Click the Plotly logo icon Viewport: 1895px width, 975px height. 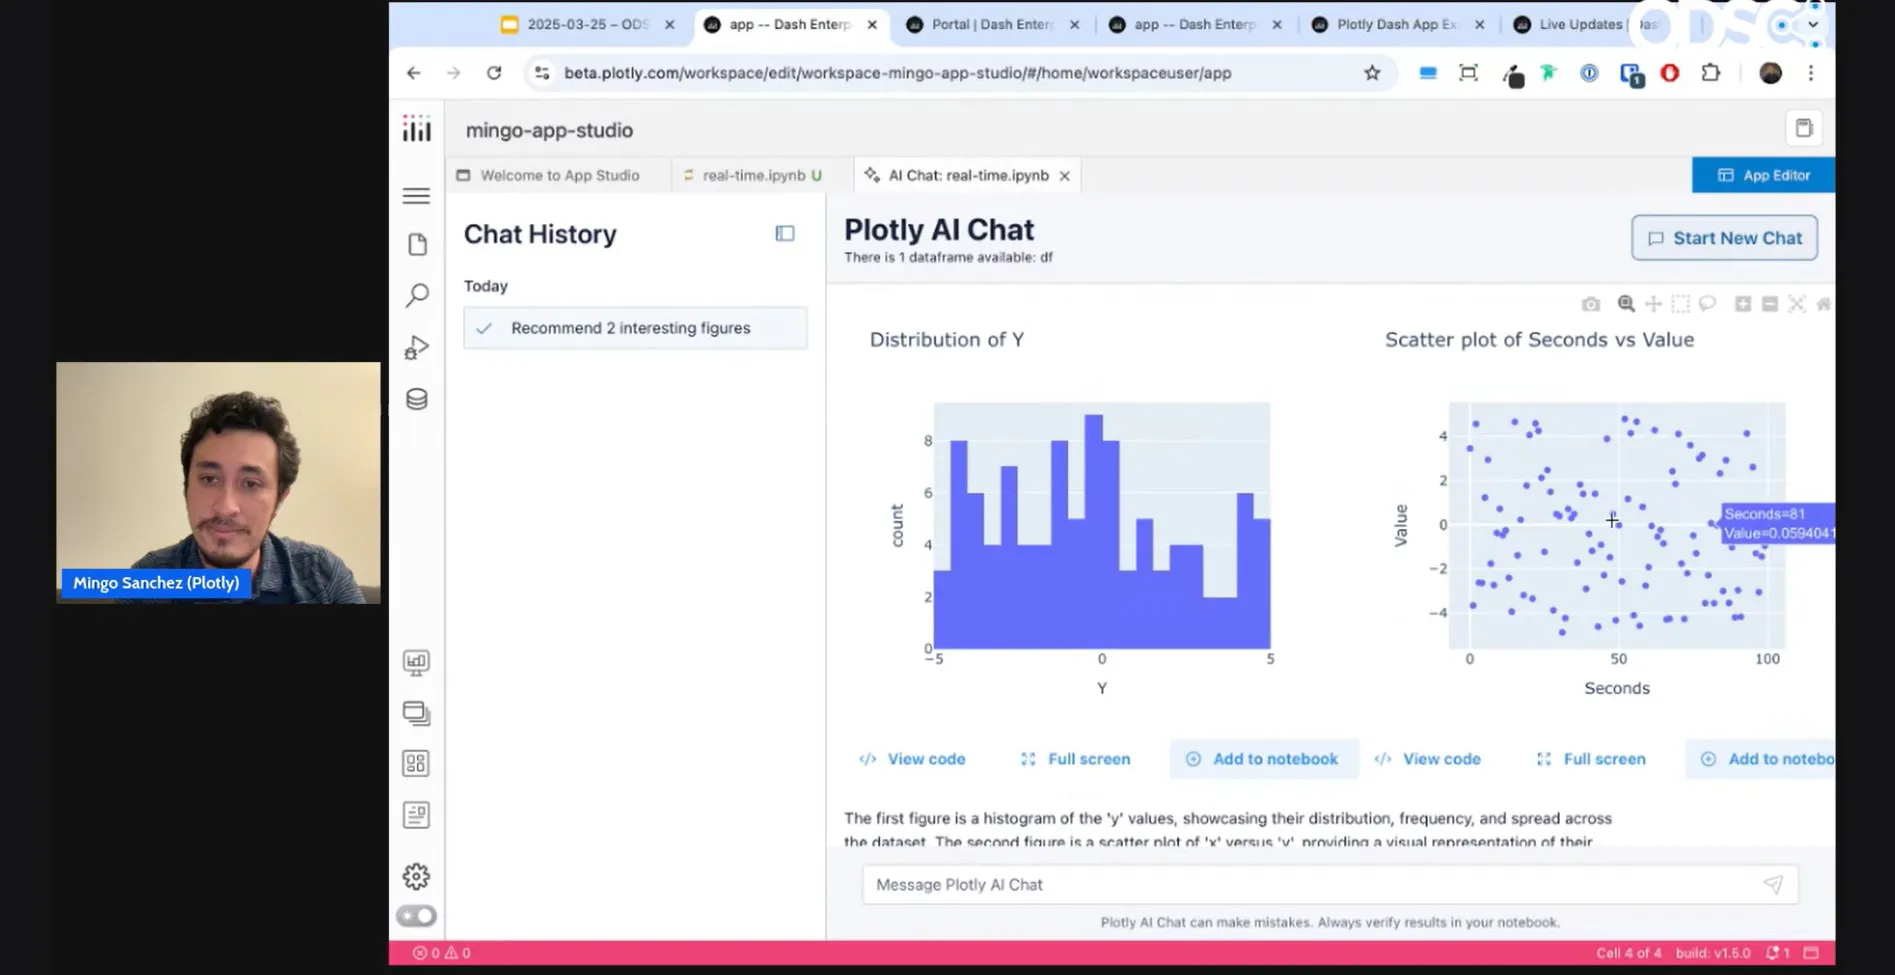pyautogui.click(x=416, y=128)
